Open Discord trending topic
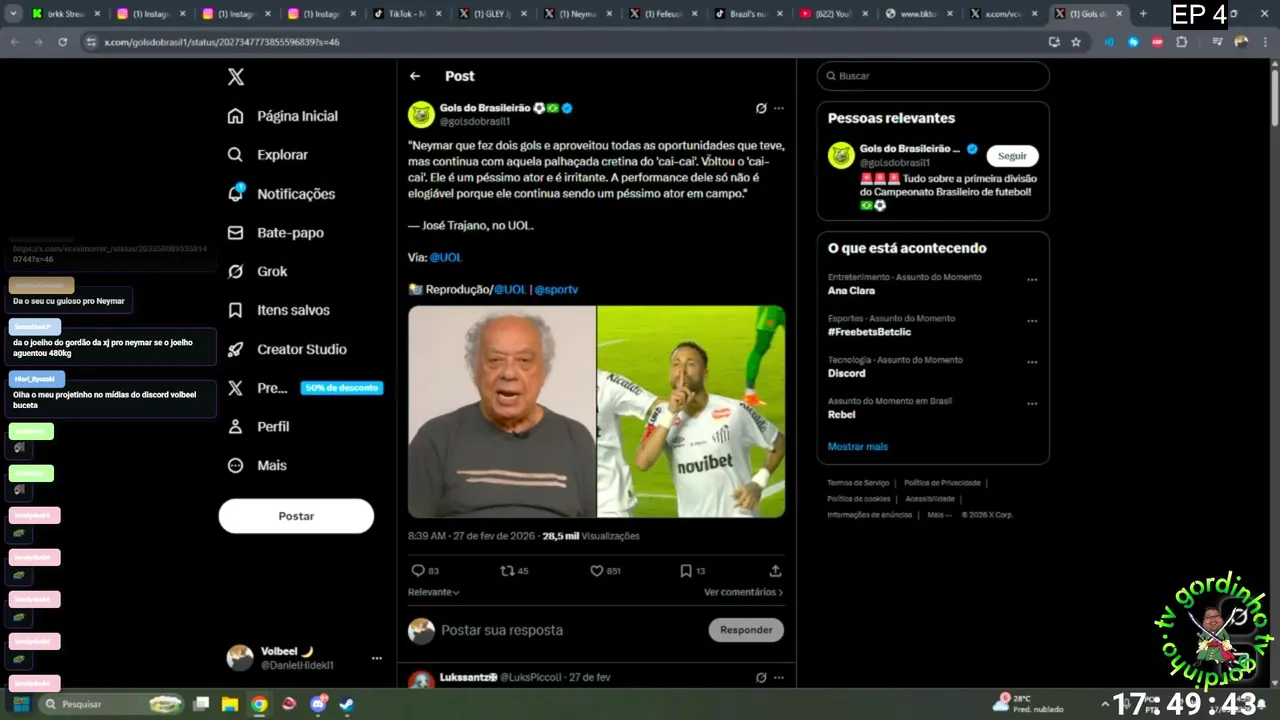 [x=847, y=373]
